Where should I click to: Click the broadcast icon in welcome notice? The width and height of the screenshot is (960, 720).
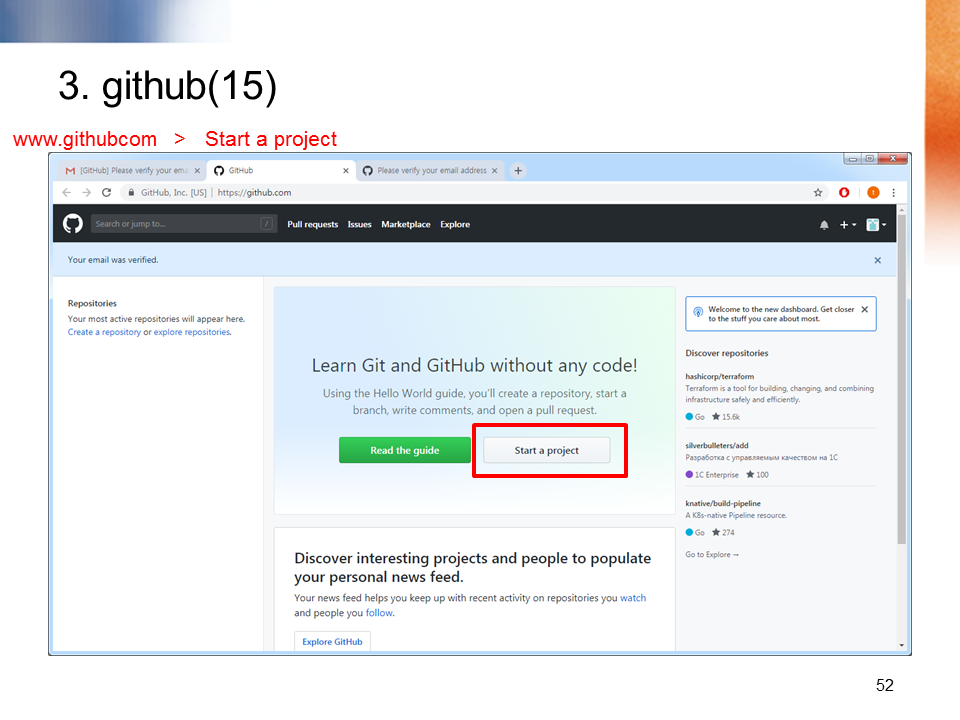(x=698, y=312)
